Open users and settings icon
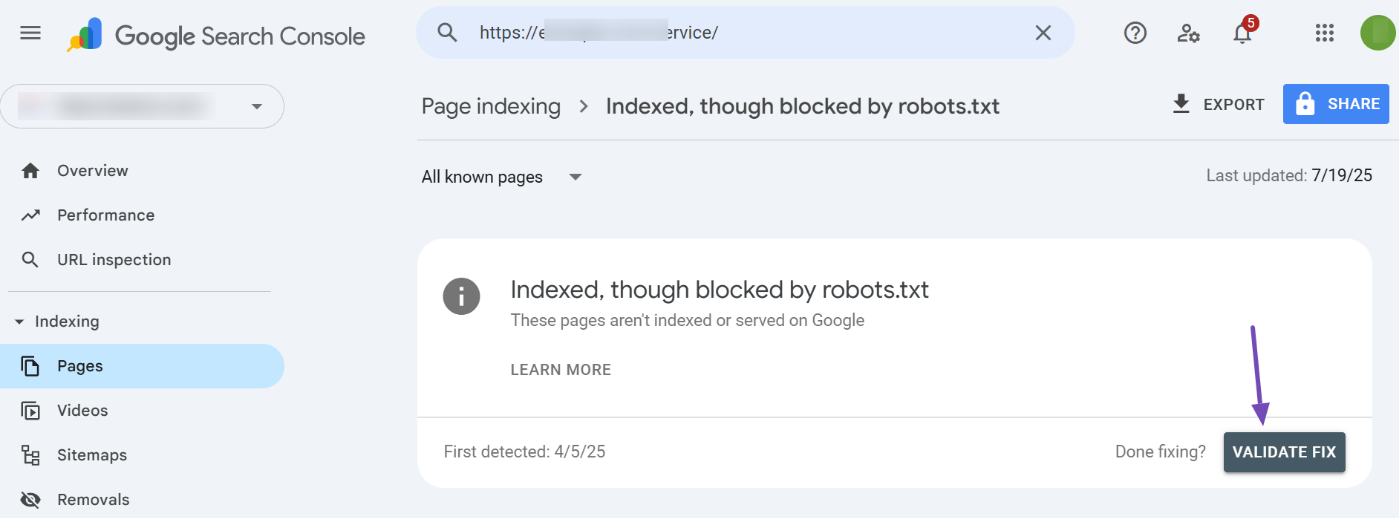The height and width of the screenshot is (518, 1399). point(1188,33)
